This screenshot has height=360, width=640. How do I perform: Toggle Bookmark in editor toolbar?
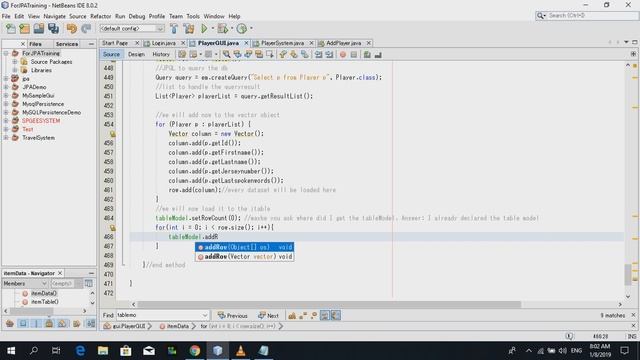305,54
